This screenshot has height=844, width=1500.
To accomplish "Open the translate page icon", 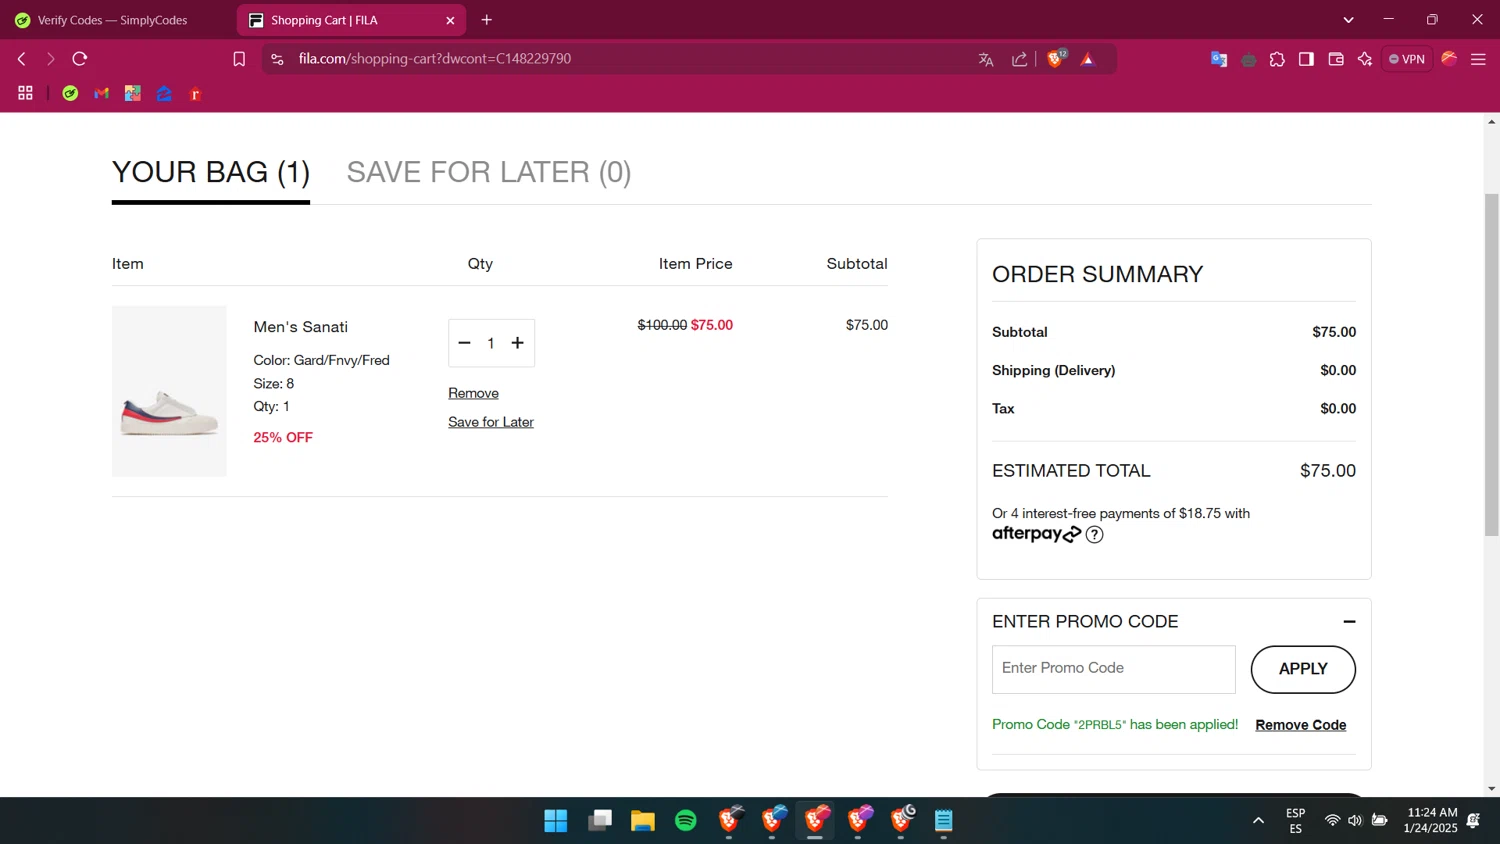I will pyautogui.click(x=986, y=59).
